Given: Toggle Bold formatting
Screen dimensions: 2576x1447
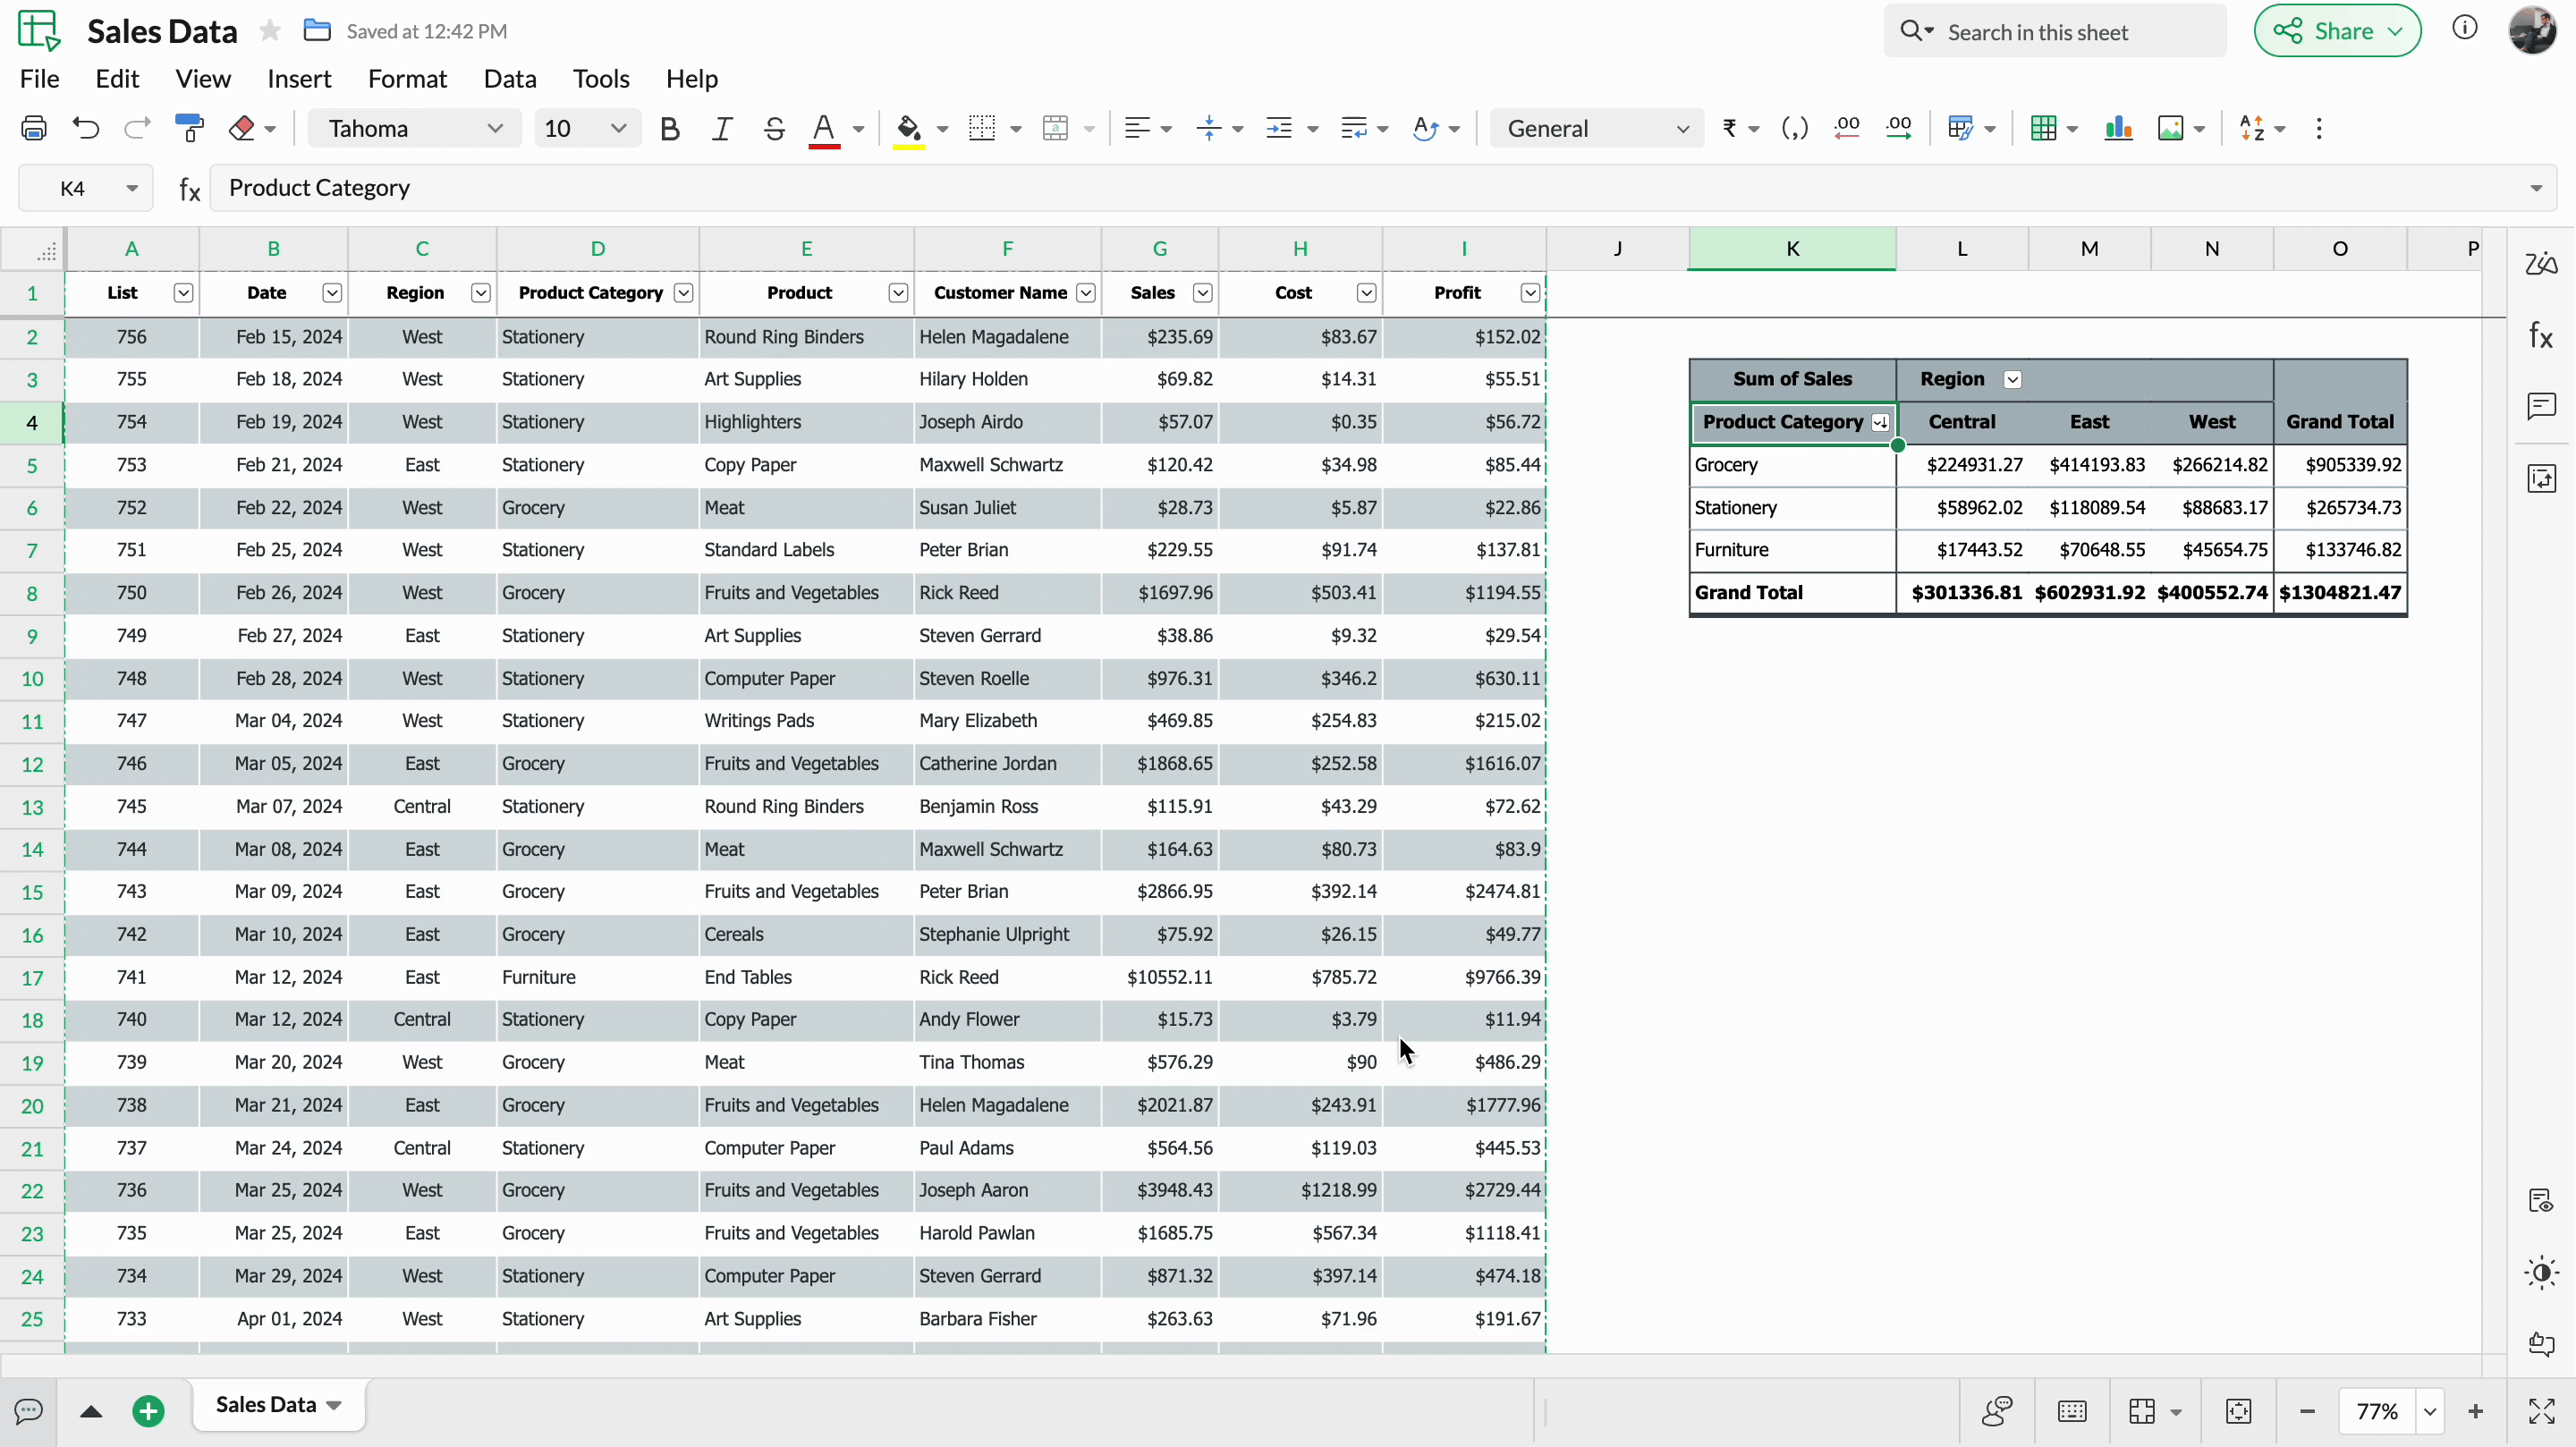Looking at the screenshot, I should point(670,128).
